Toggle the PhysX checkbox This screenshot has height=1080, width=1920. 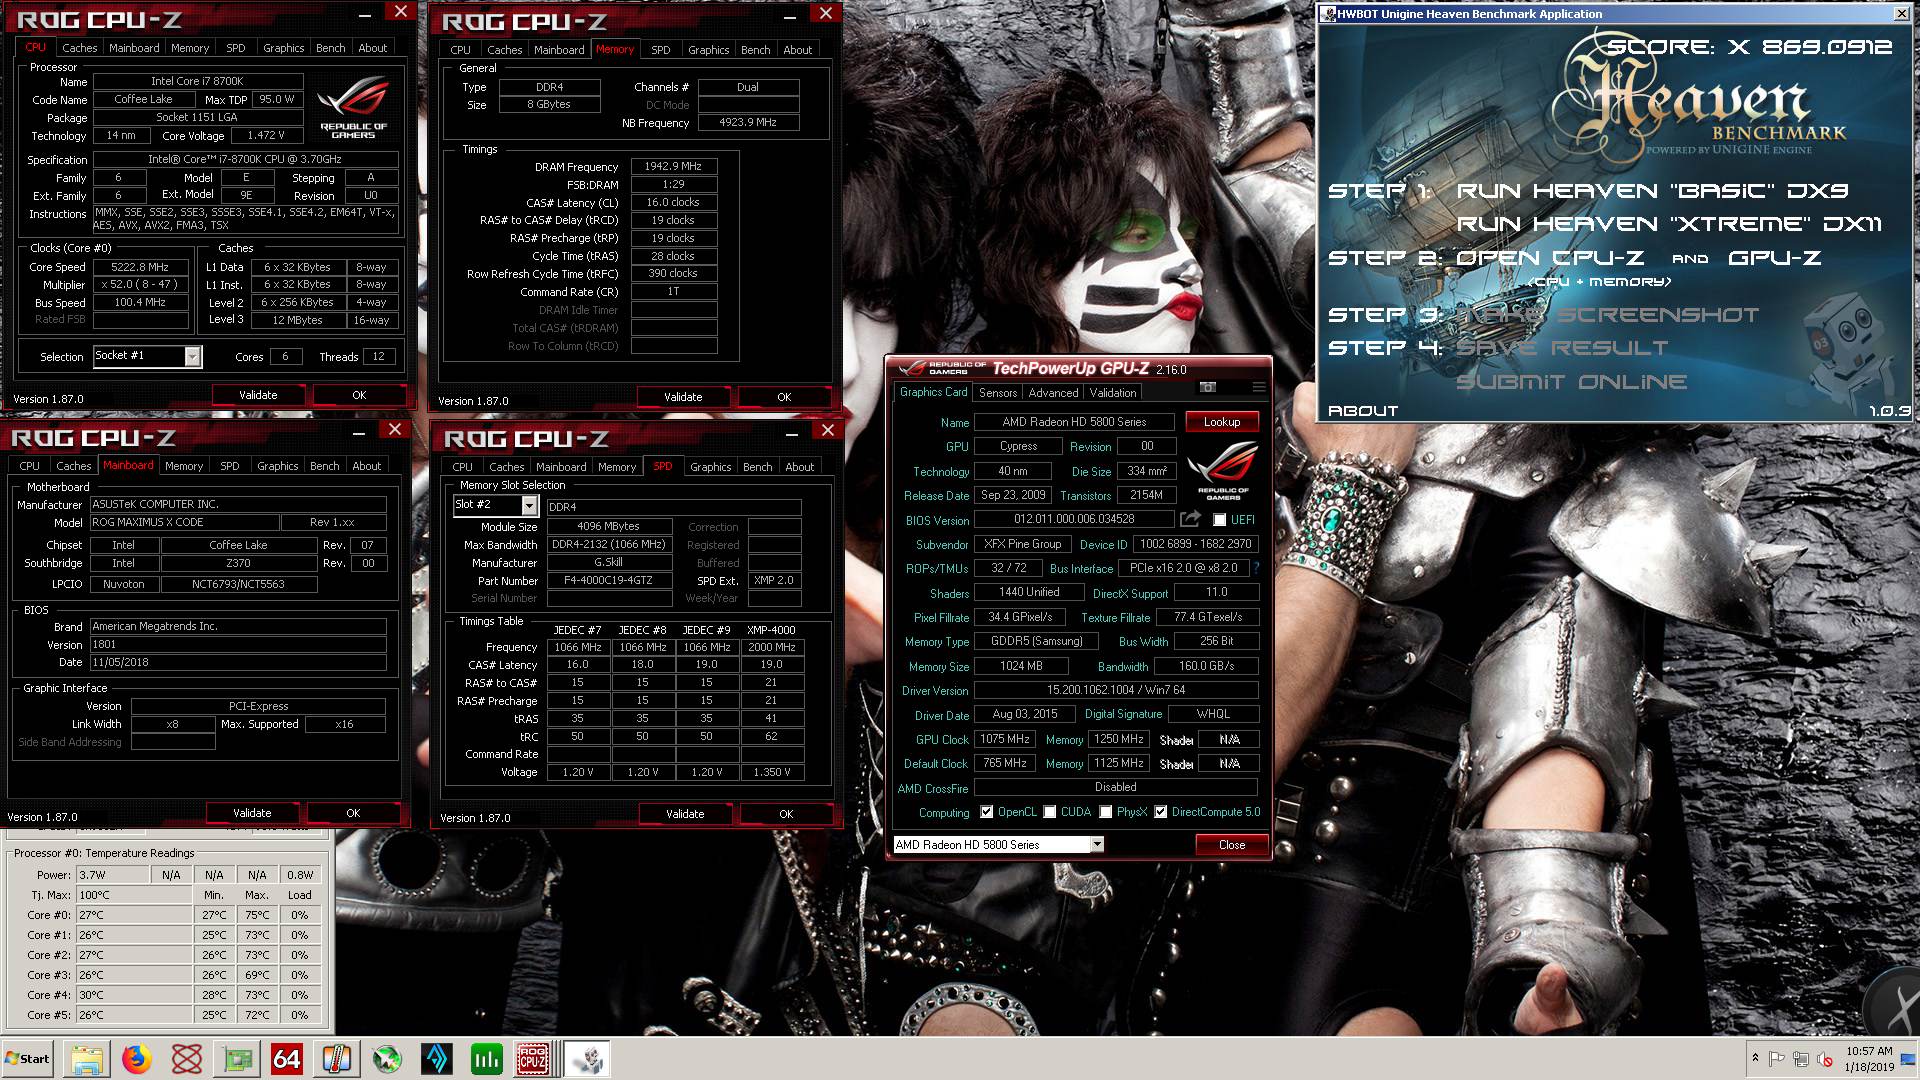[1106, 812]
